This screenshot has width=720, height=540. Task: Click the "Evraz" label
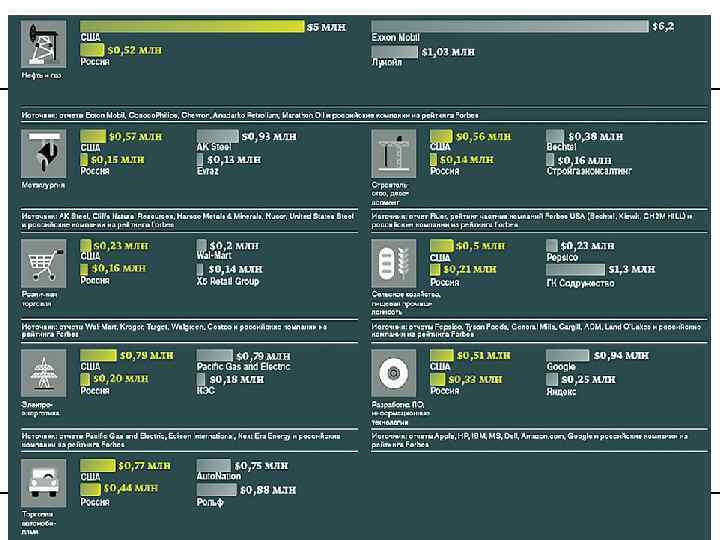[208, 171]
